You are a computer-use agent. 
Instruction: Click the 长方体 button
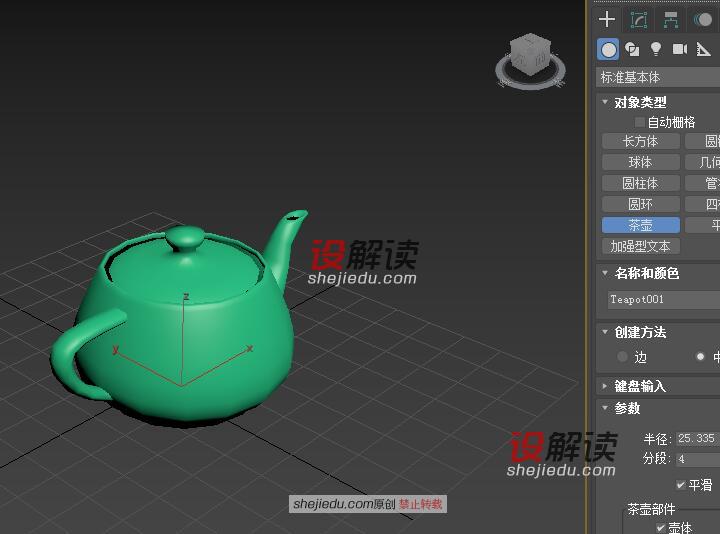pyautogui.click(x=641, y=141)
